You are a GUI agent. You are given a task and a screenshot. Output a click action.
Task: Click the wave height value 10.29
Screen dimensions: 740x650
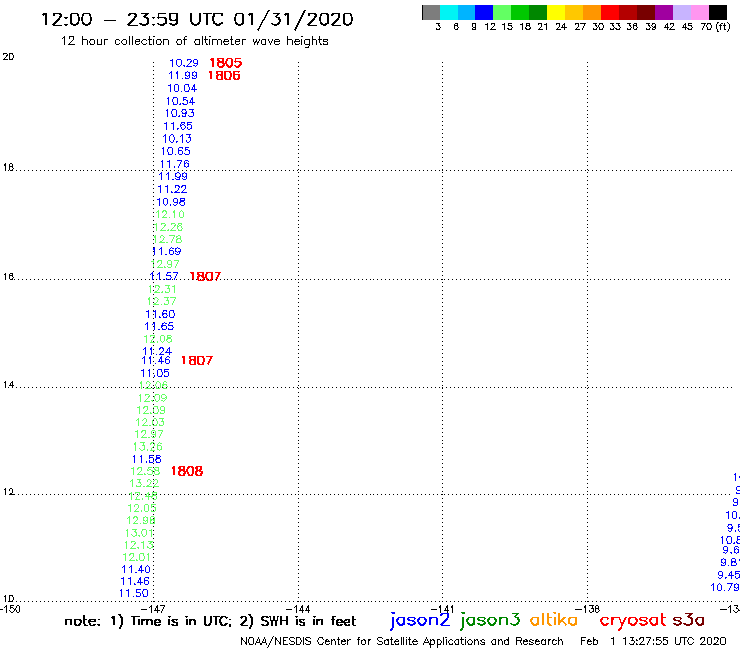click(184, 63)
